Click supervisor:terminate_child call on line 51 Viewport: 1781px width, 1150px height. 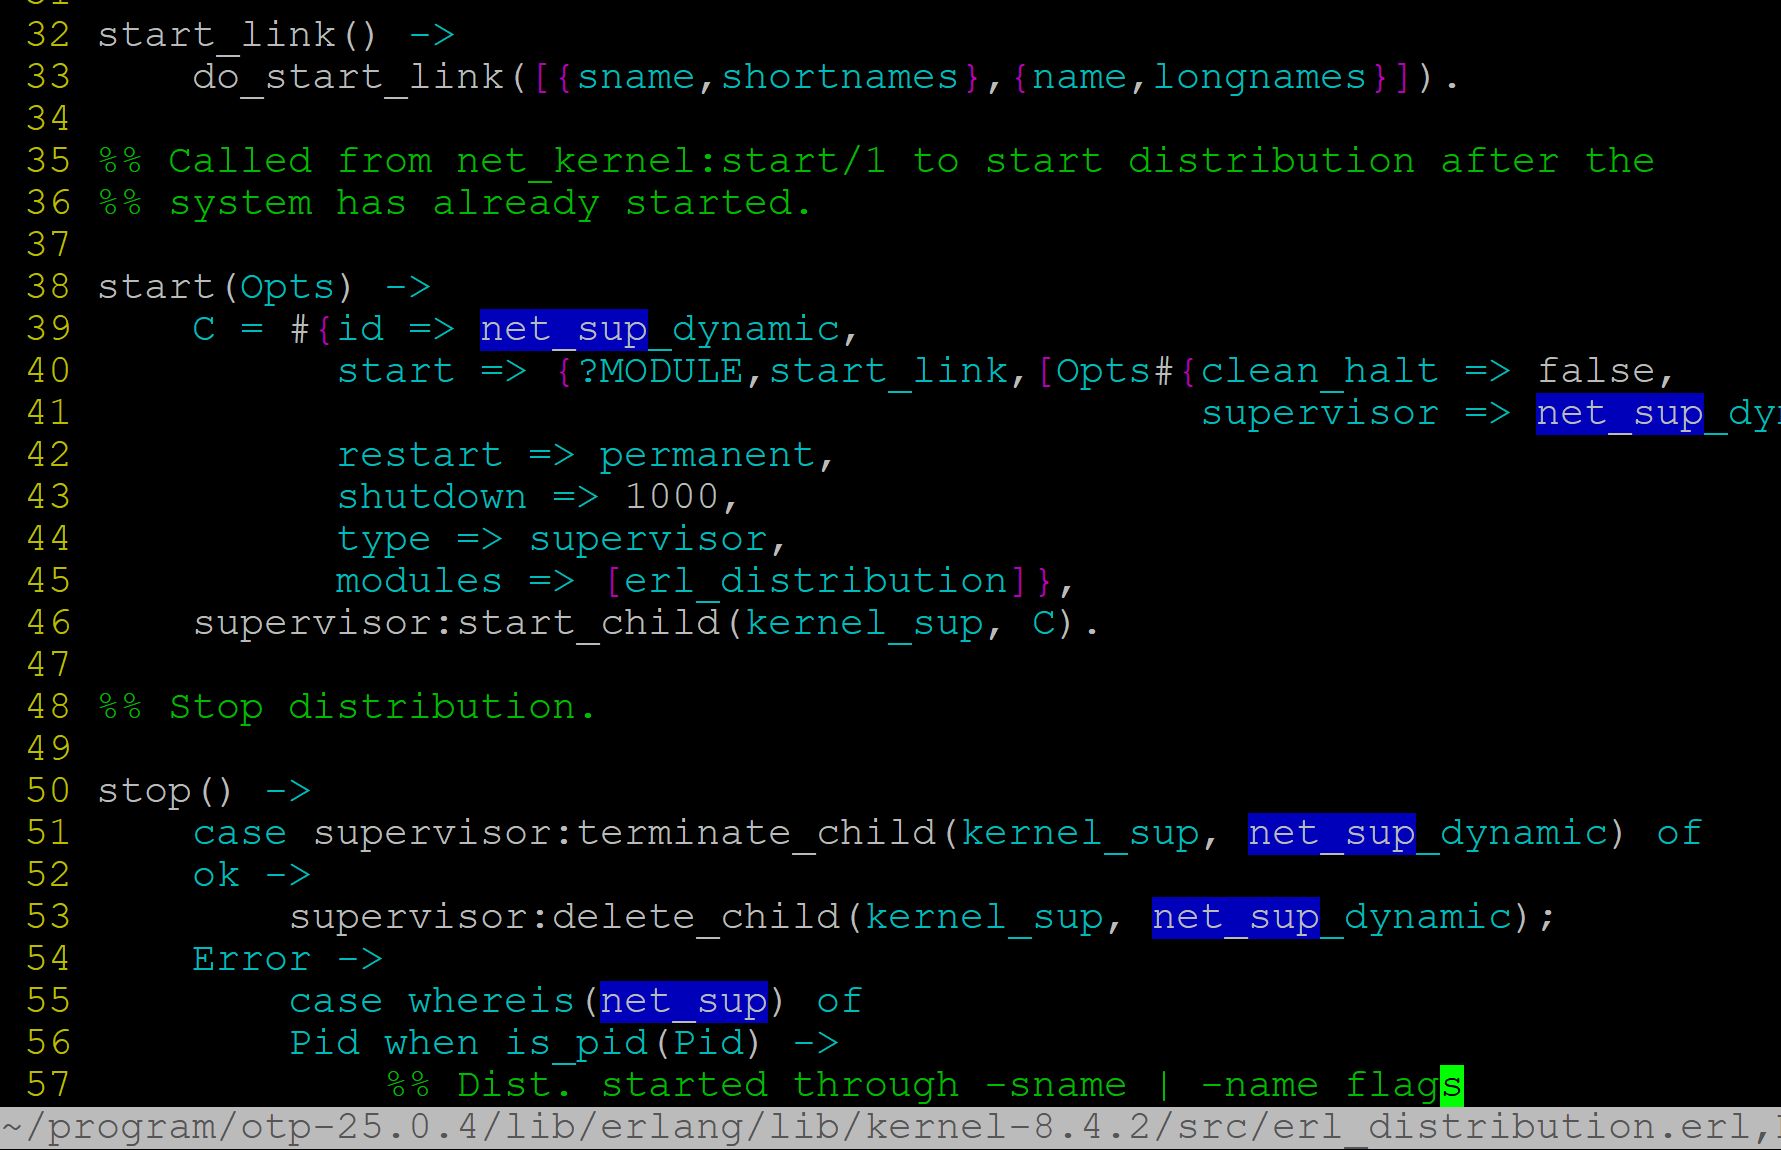click(x=625, y=833)
